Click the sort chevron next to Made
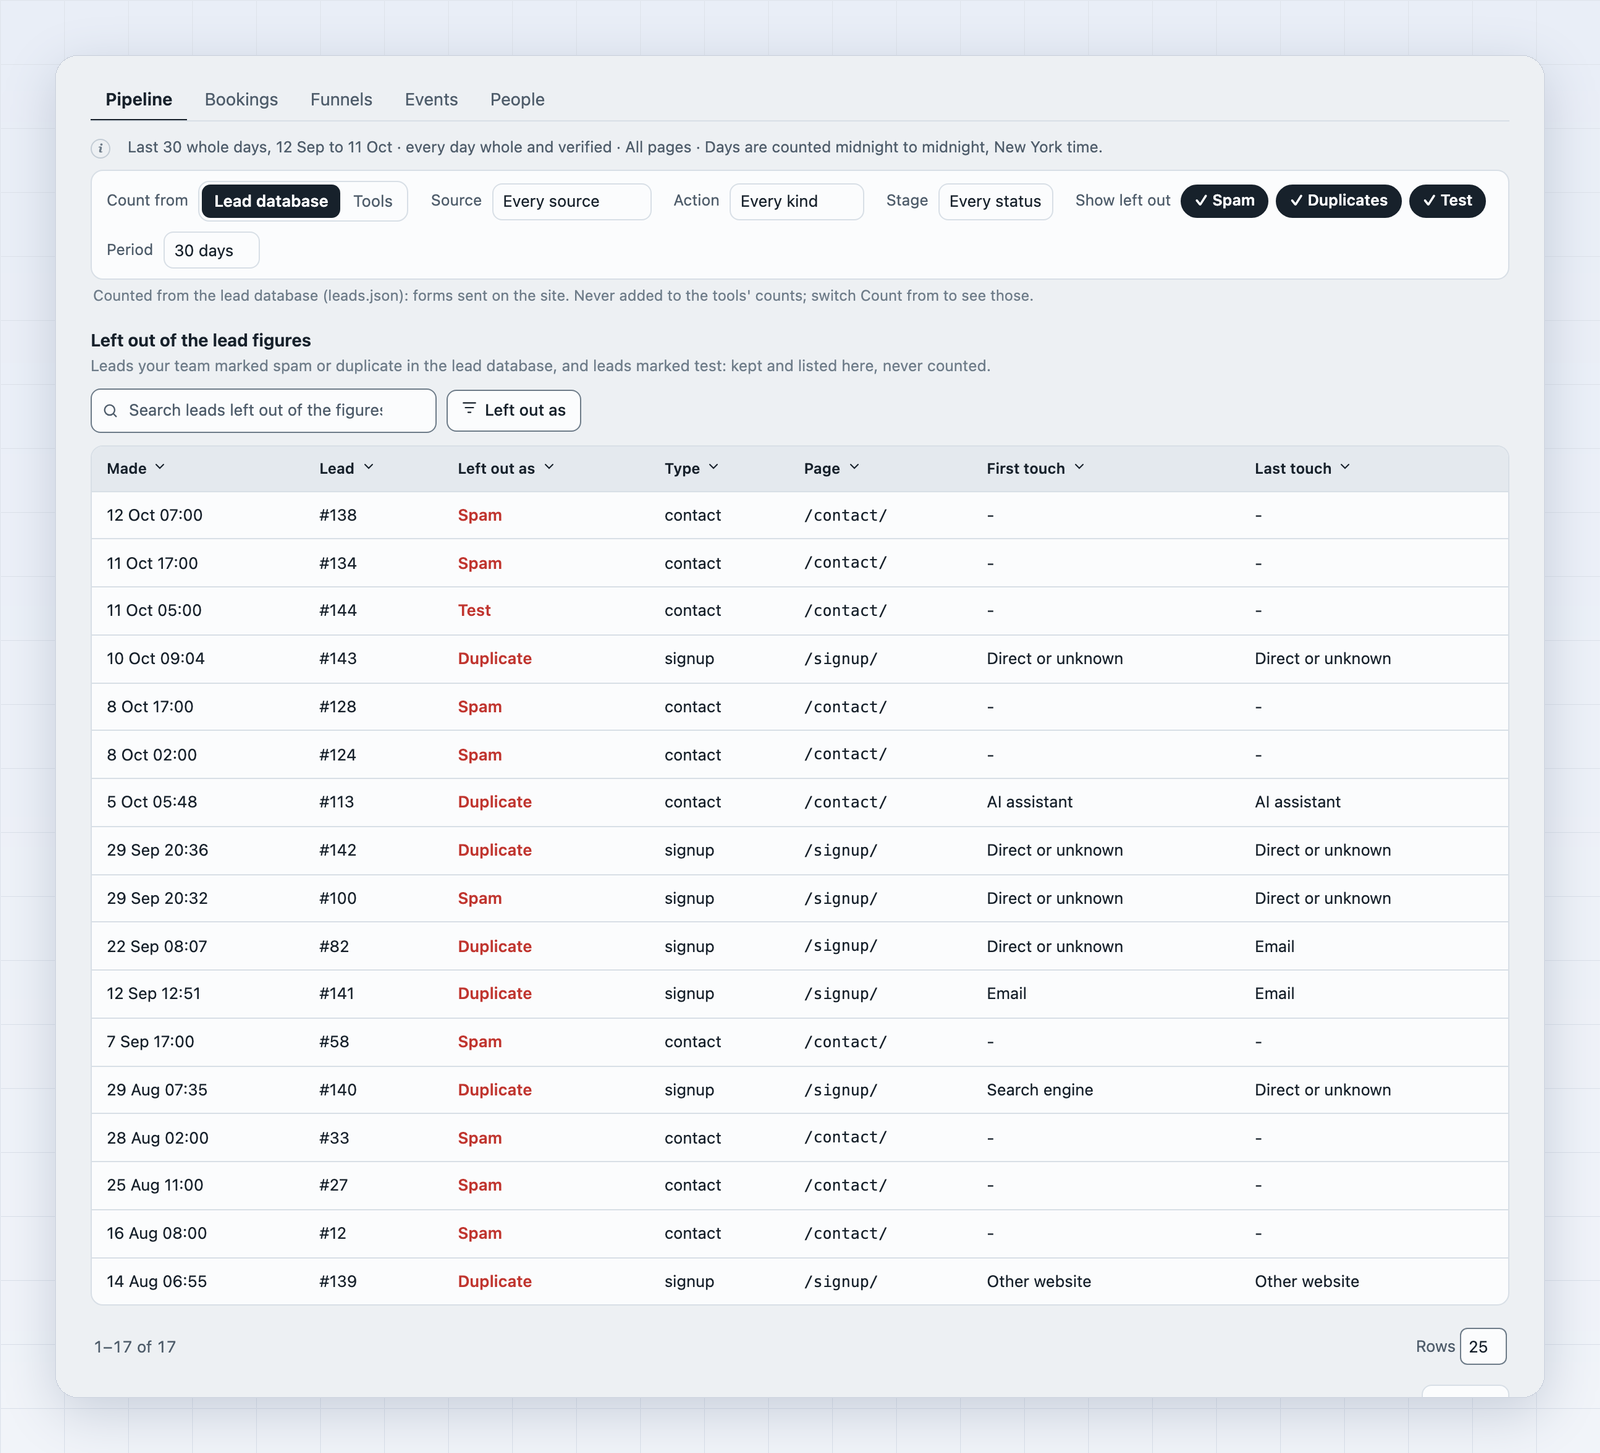The height and width of the screenshot is (1453, 1600). click(x=160, y=468)
